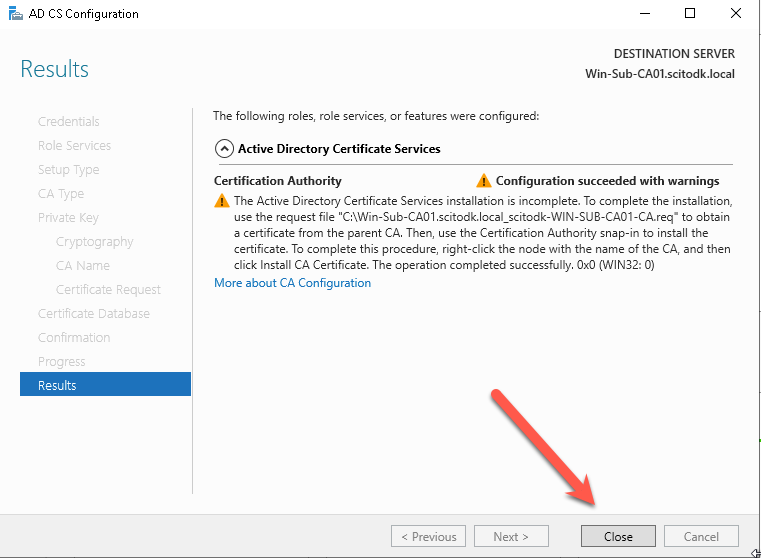This screenshot has height=558, width=761.
Task: Maximize the AD CS Configuration window
Action: (690, 14)
